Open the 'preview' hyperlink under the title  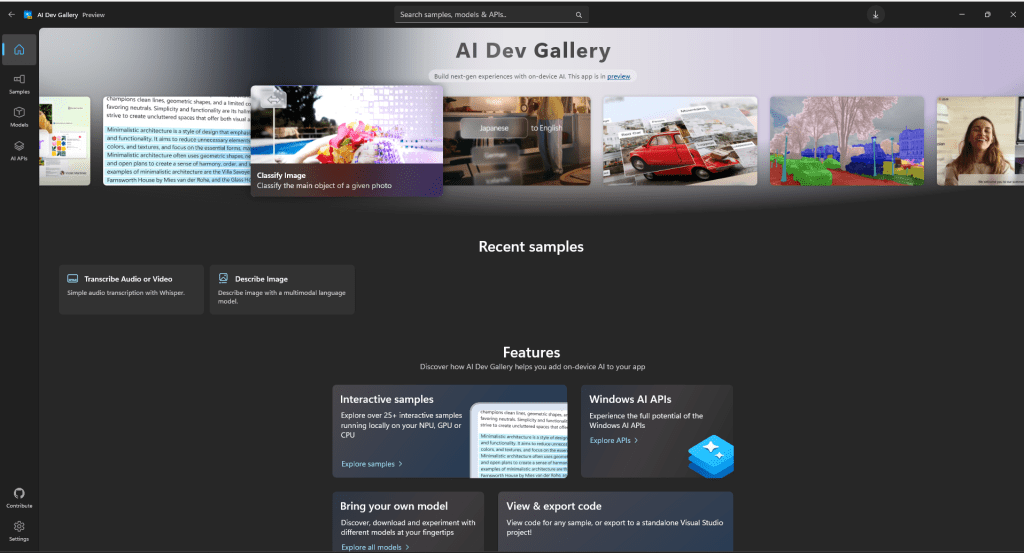pos(618,76)
